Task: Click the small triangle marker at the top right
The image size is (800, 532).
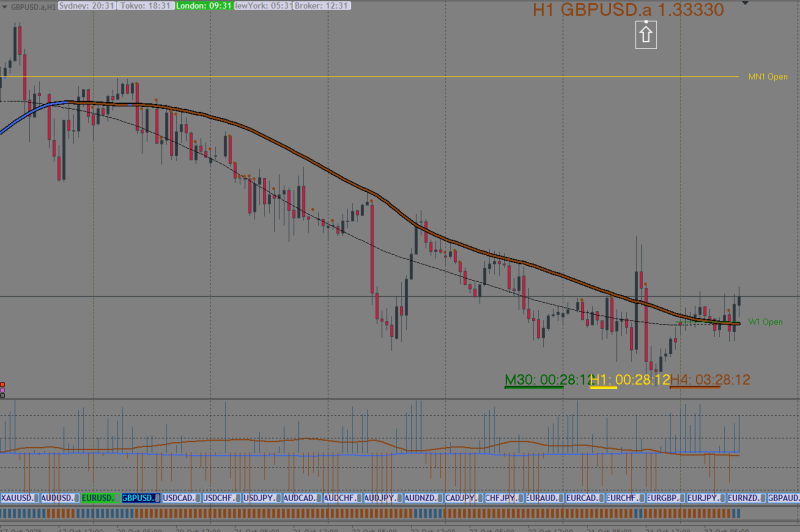Action: tap(745, 3)
